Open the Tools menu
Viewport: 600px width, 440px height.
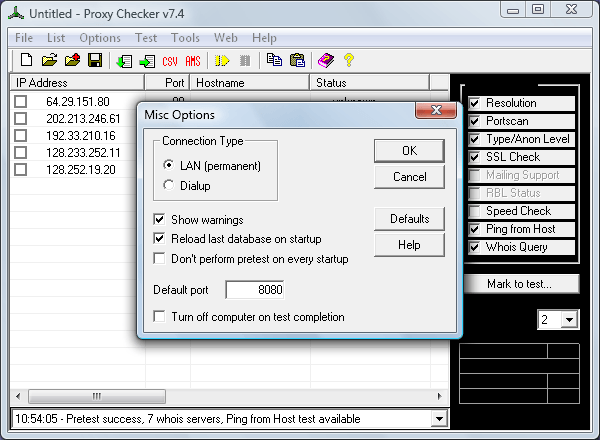(185, 38)
